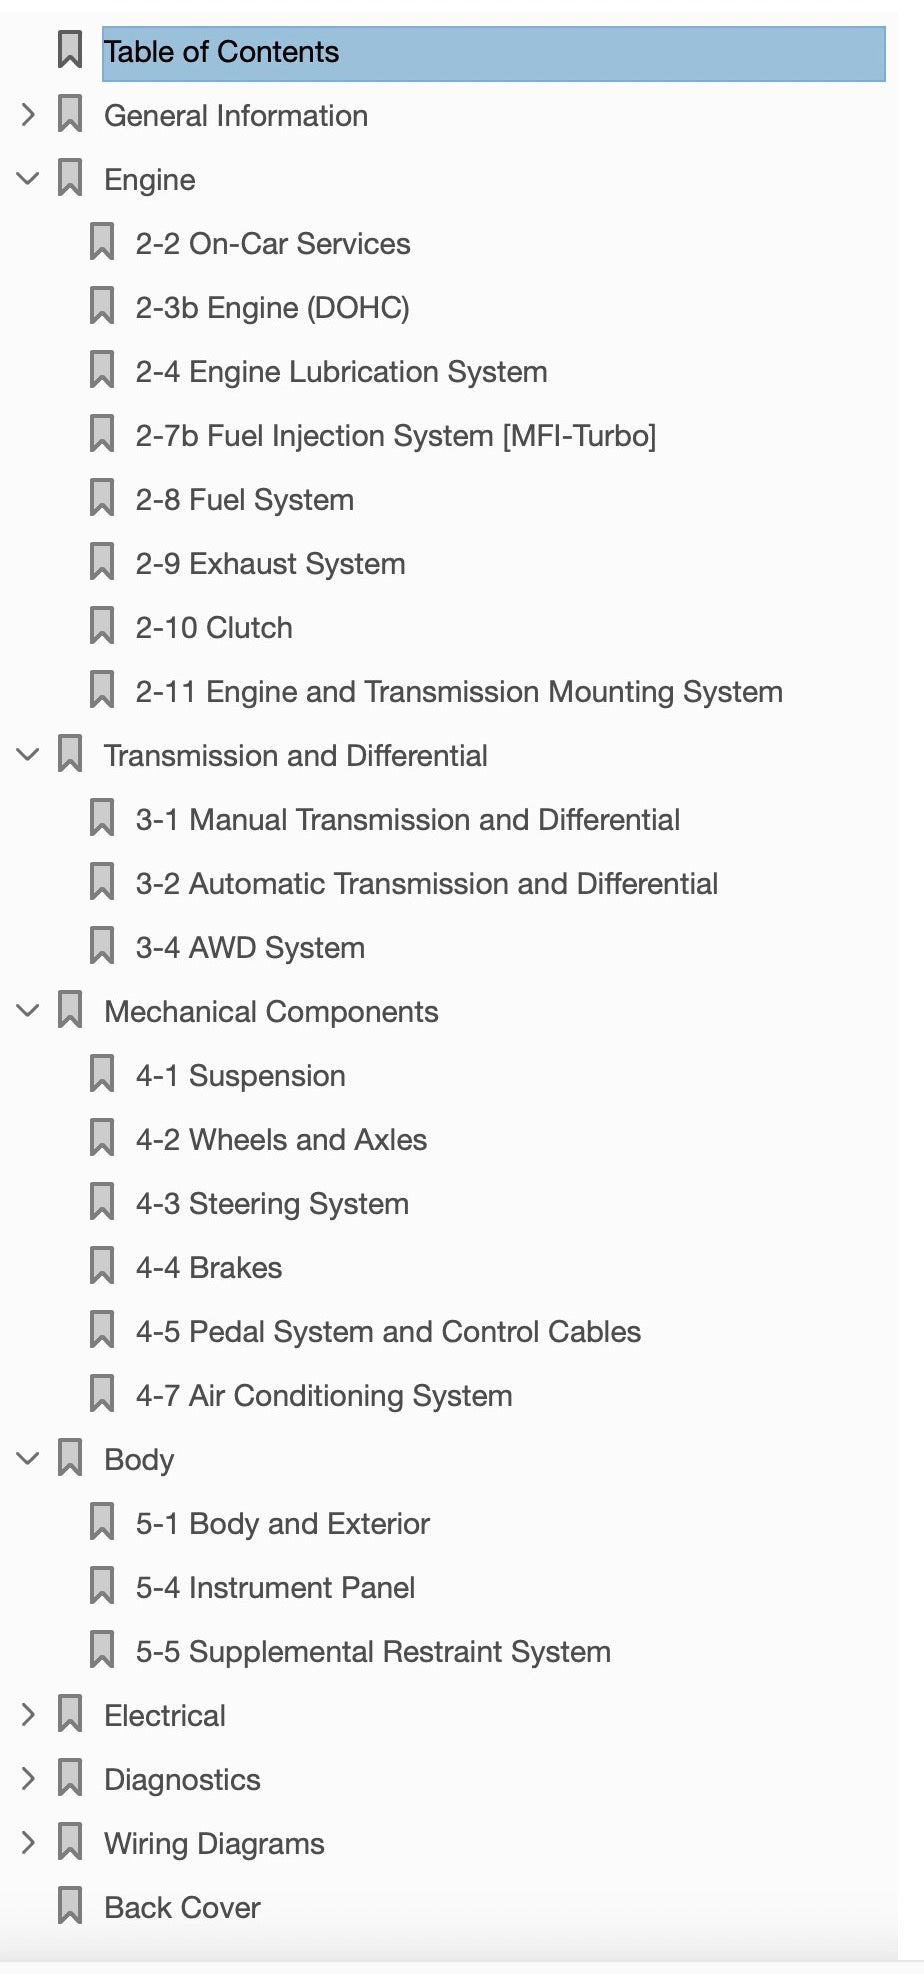Click bookmark icon next to 2-10 Clutch
The width and height of the screenshot is (924, 1974).
click(102, 626)
